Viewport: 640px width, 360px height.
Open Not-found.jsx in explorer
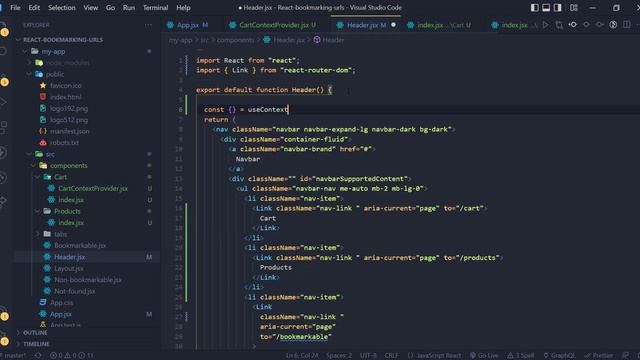point(75,291)
